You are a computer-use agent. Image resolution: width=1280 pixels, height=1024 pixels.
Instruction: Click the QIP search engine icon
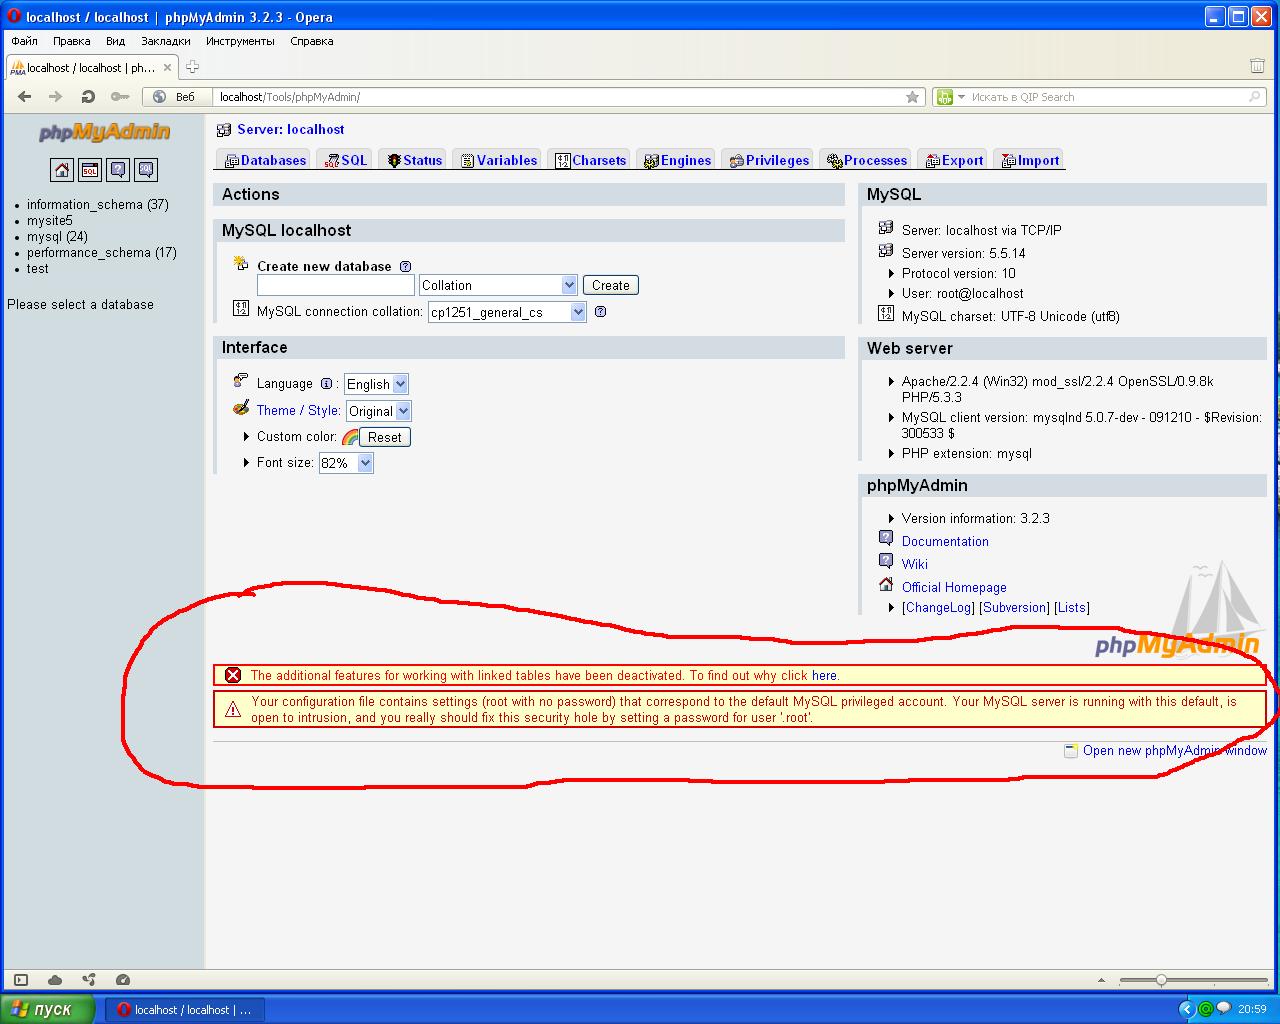click(943, 97)
